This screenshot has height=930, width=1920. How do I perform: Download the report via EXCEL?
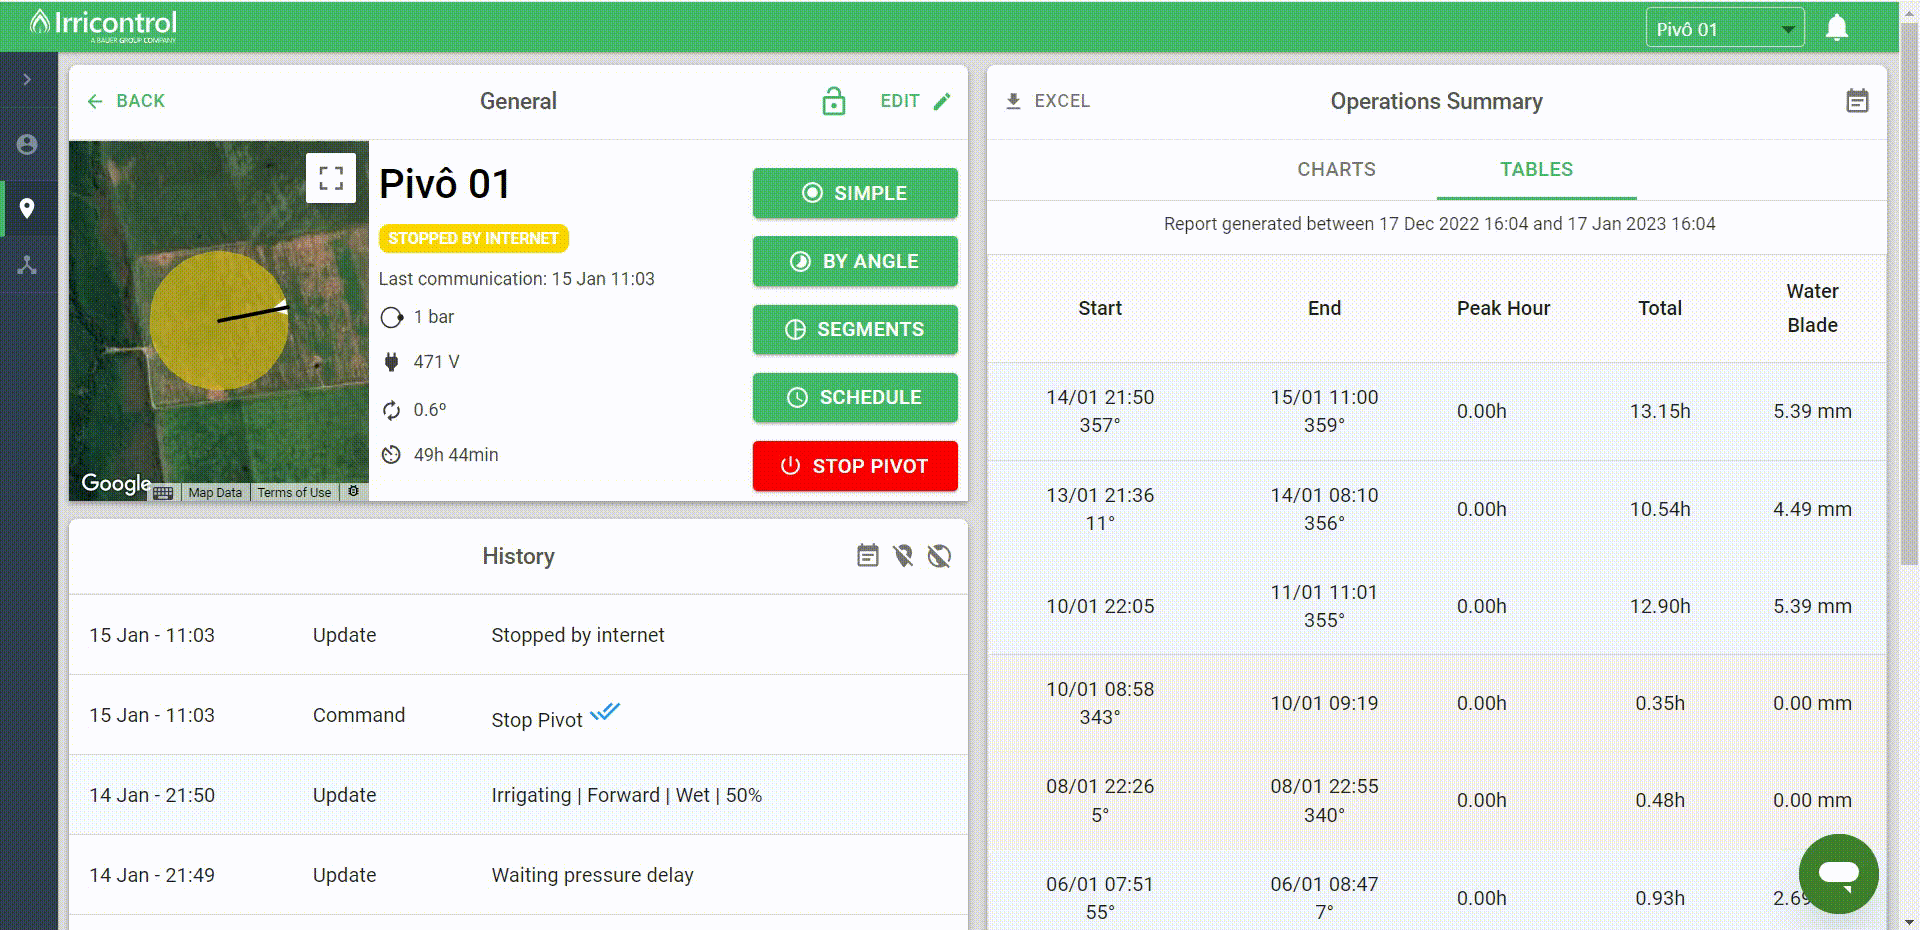1047,101
